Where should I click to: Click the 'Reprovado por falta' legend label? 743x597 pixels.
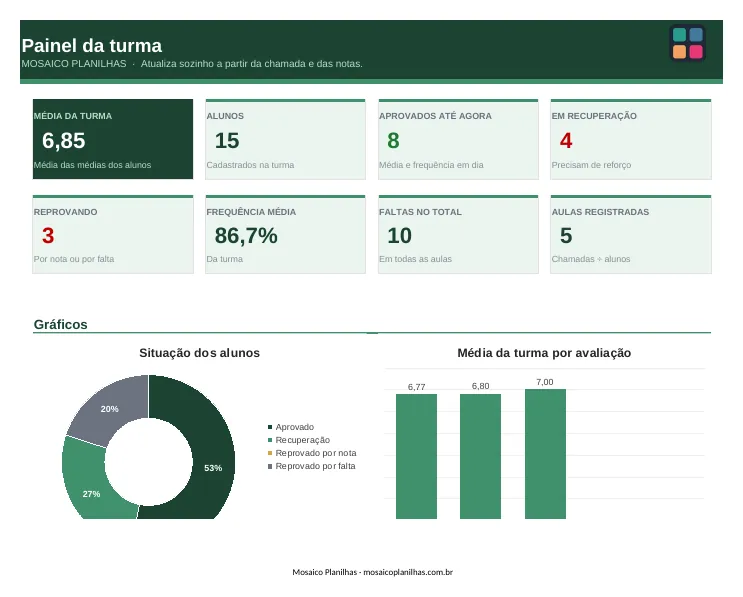316,466
